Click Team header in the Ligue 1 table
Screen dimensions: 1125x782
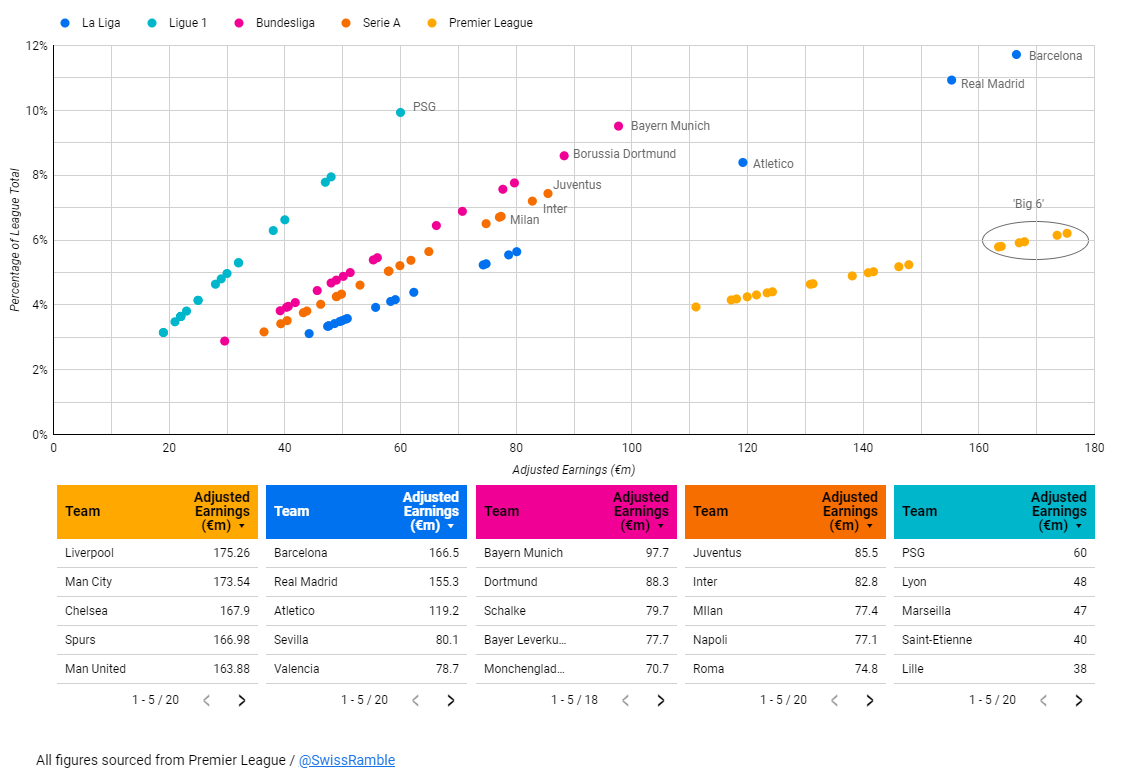919,512
